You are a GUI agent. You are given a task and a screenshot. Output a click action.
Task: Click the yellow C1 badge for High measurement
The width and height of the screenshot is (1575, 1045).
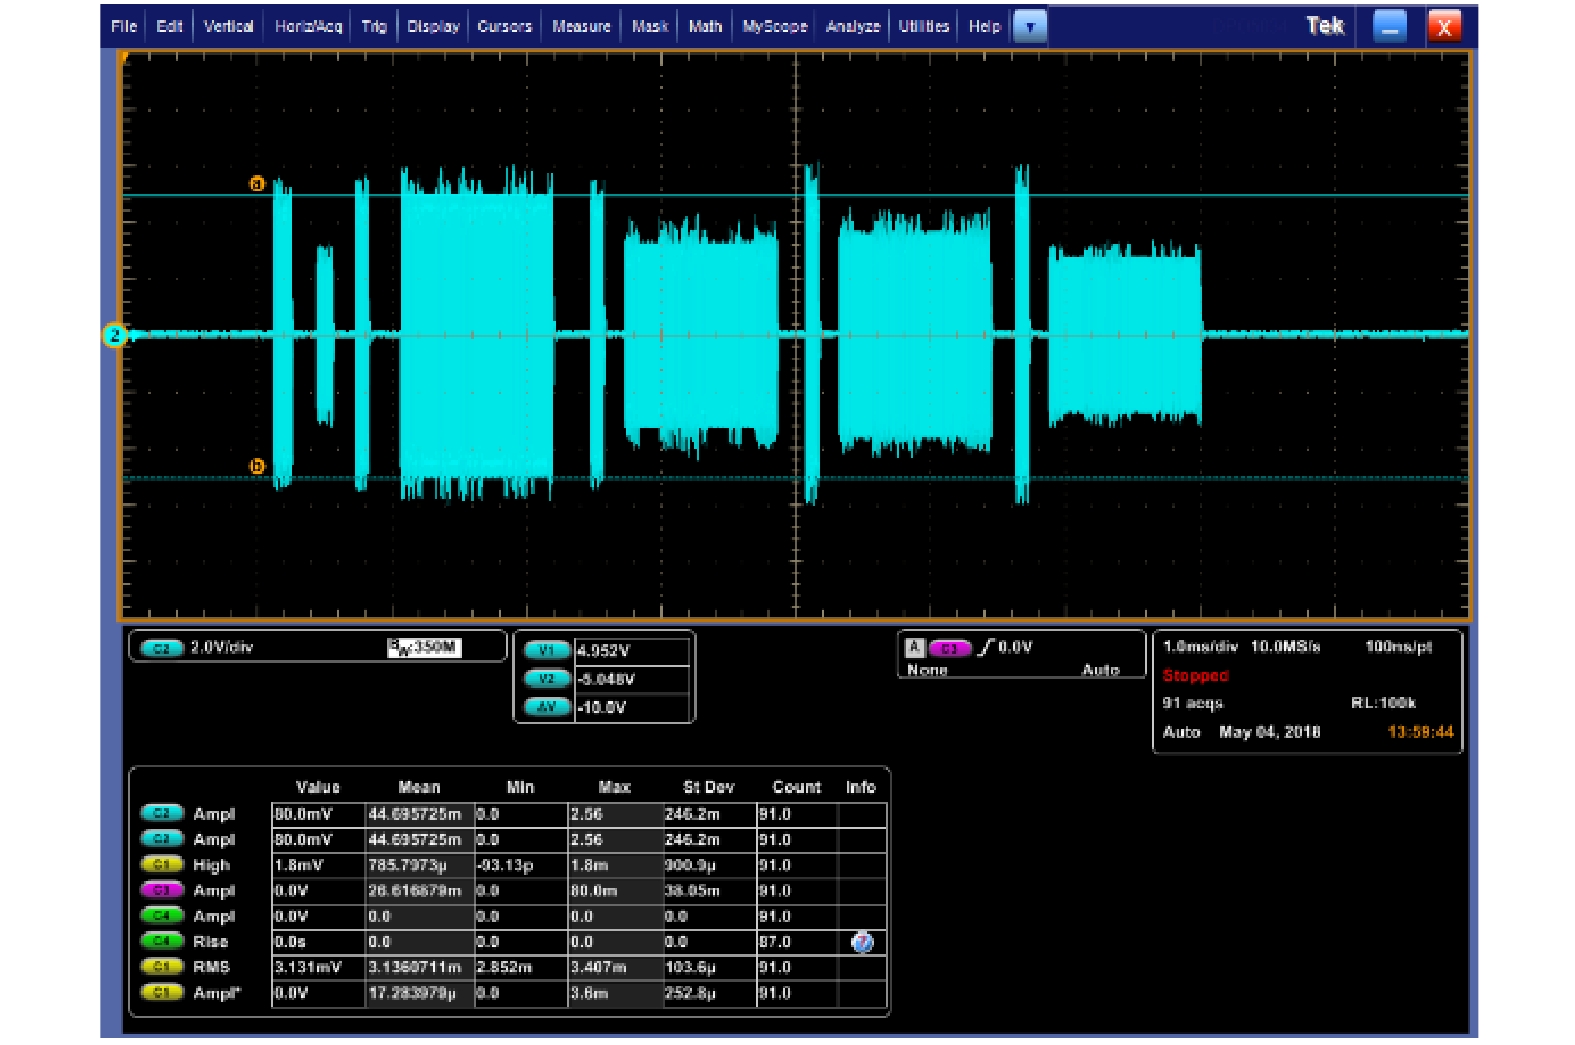tap(161, 865)
